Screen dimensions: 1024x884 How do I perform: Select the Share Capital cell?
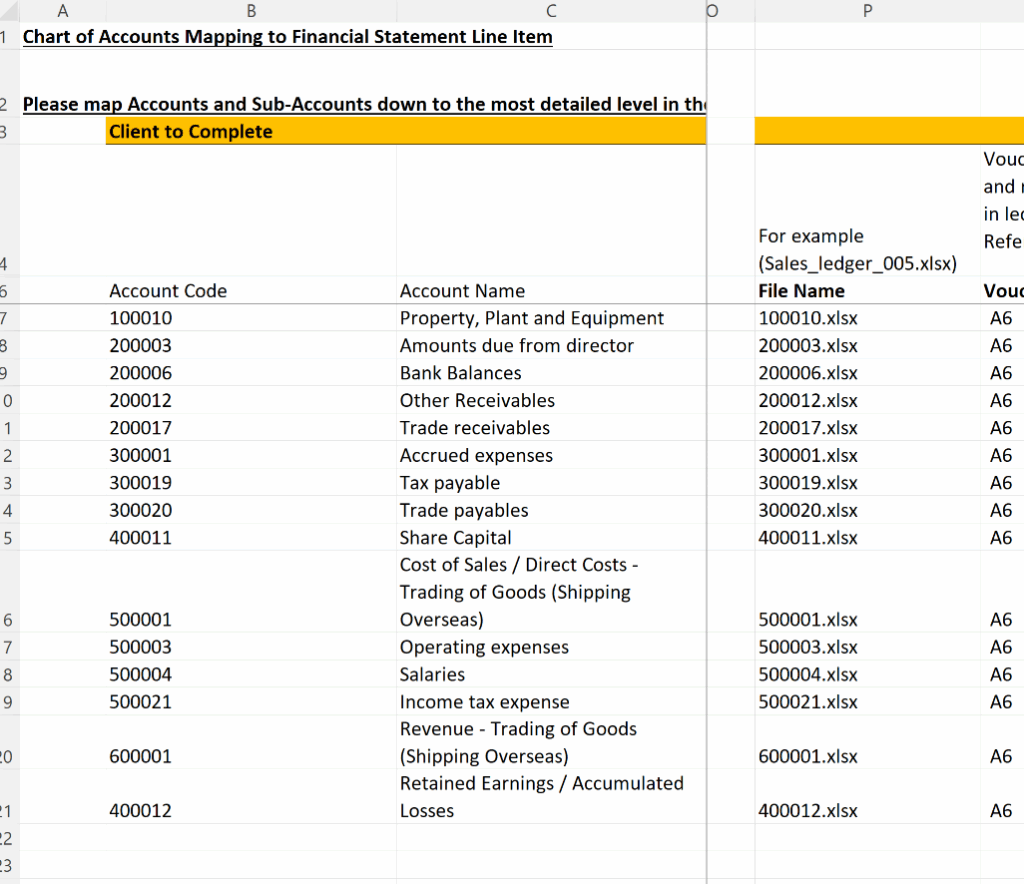point(455,537)
